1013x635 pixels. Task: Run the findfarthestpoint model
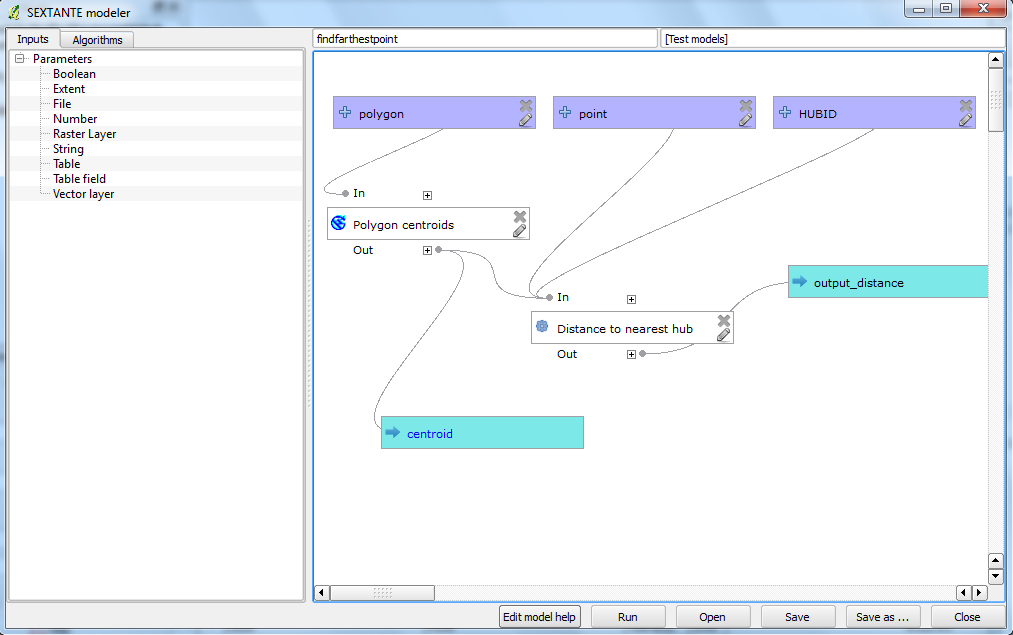pyautogui.click(x=628, y=616)
